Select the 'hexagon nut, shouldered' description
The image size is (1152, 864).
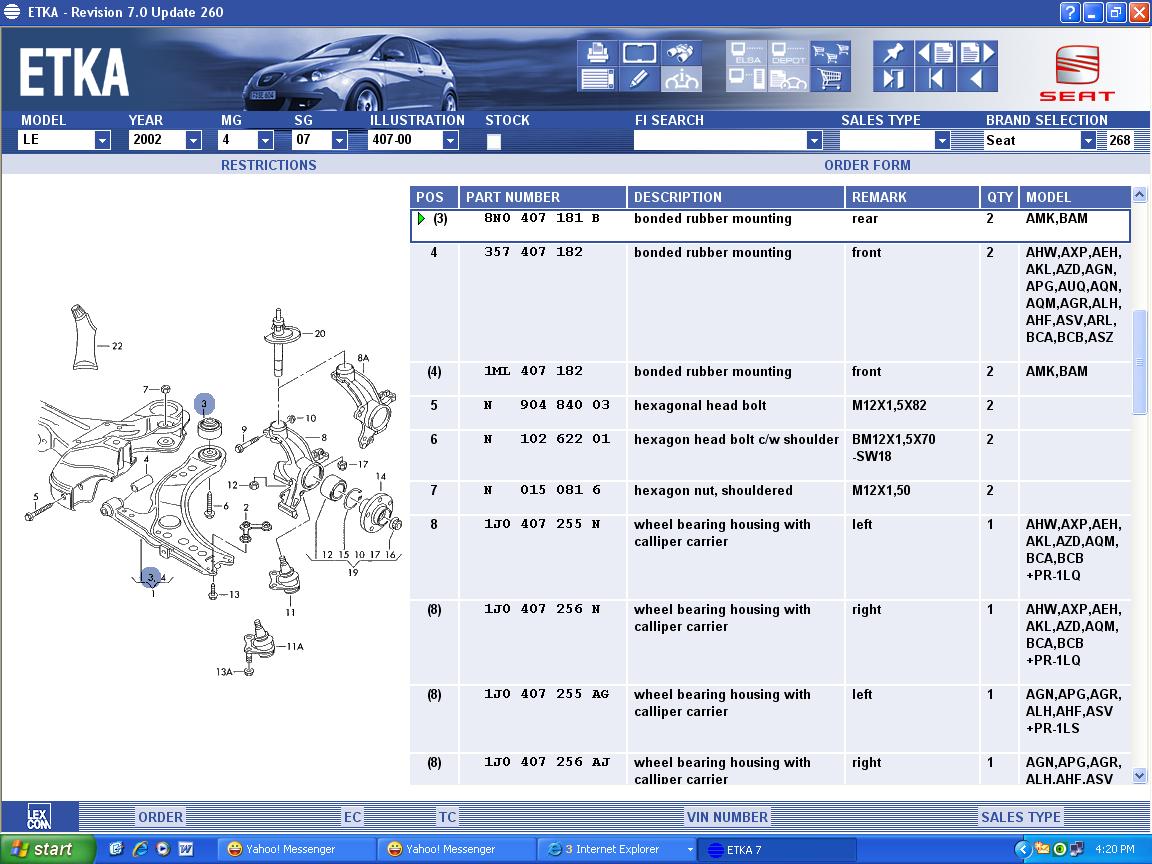pos(713,491)
